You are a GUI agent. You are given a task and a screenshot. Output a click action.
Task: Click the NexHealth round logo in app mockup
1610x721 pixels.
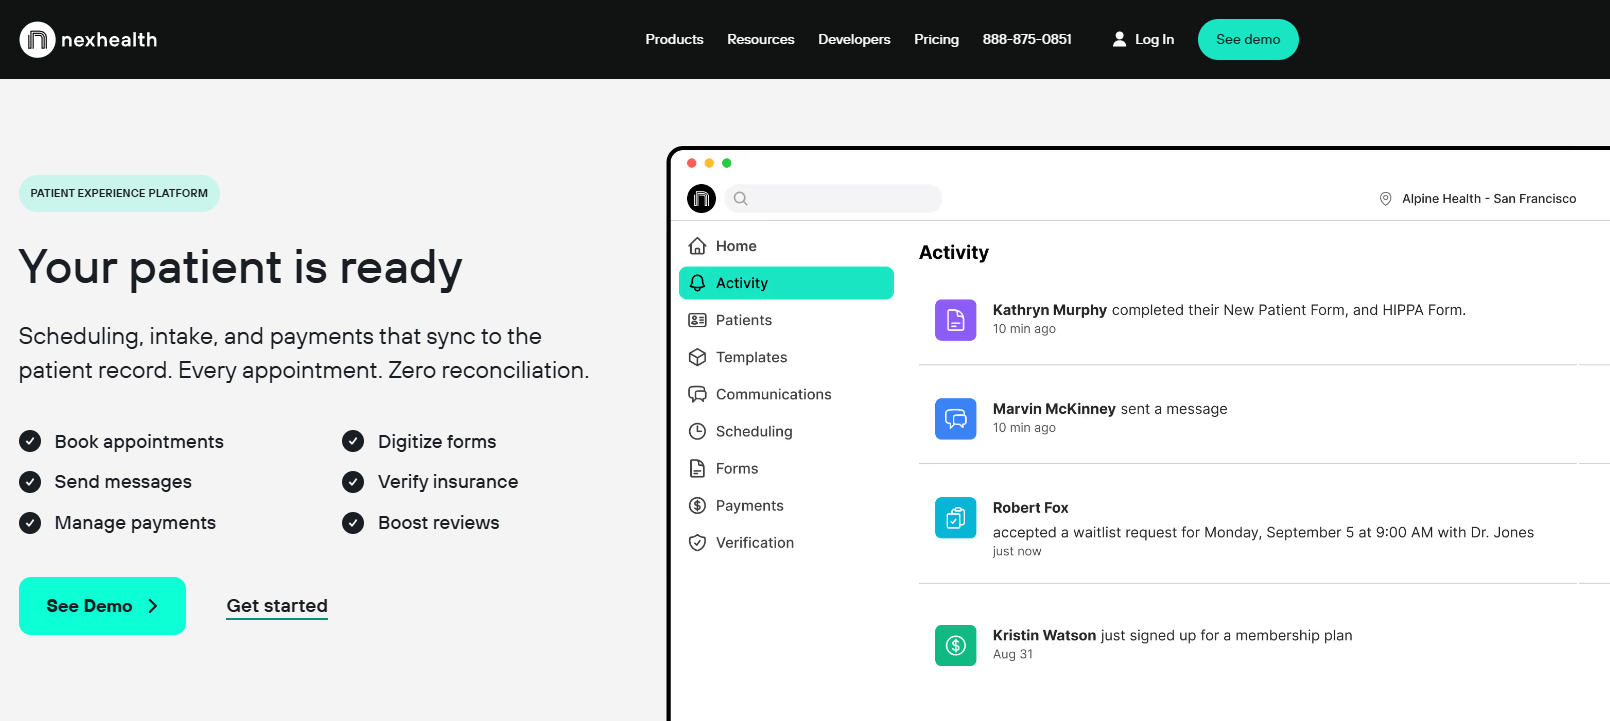(701, 199)
